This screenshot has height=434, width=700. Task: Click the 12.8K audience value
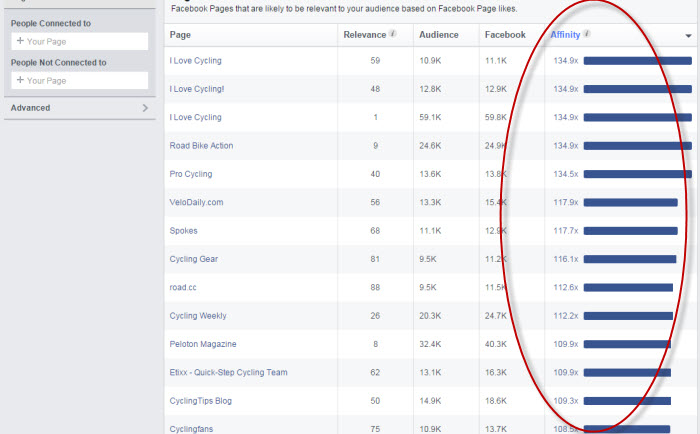click(430, 89)
